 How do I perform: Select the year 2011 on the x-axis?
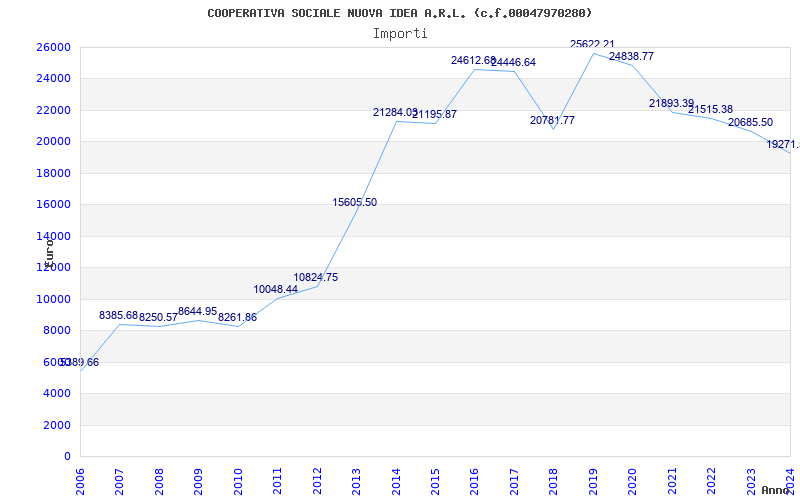click(278, 481)
